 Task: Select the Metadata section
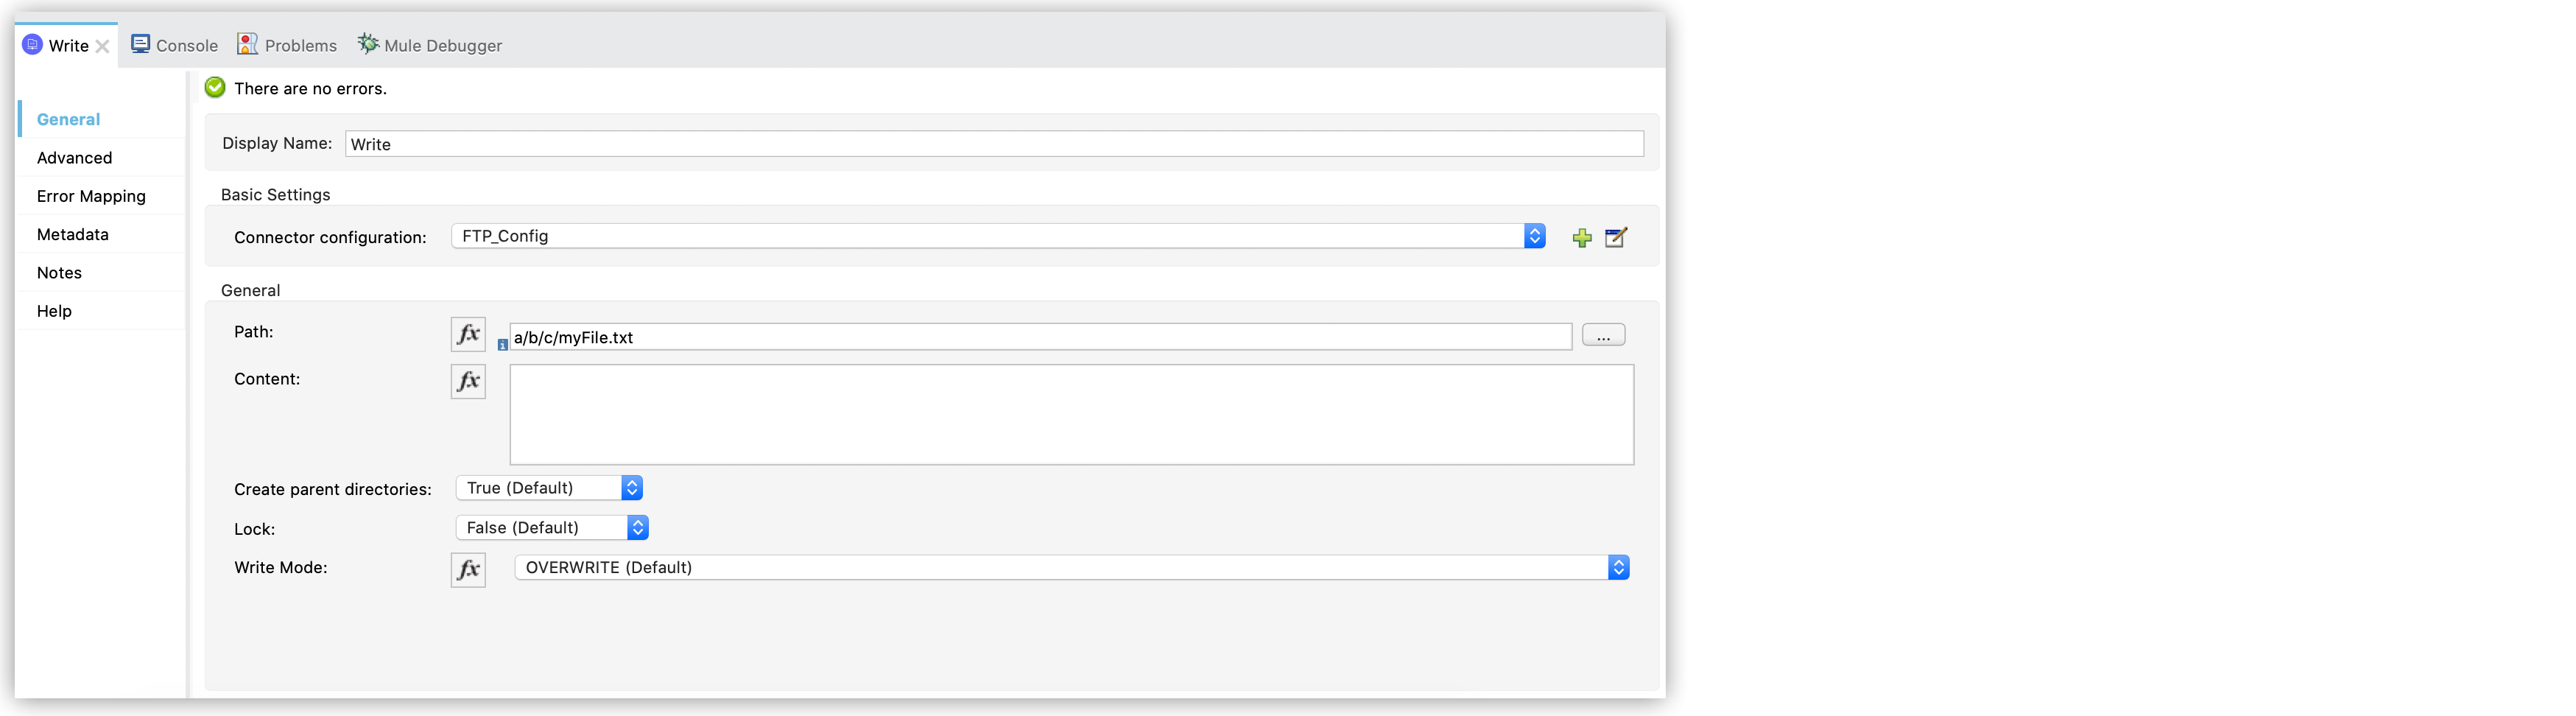[x=73, y=234]
